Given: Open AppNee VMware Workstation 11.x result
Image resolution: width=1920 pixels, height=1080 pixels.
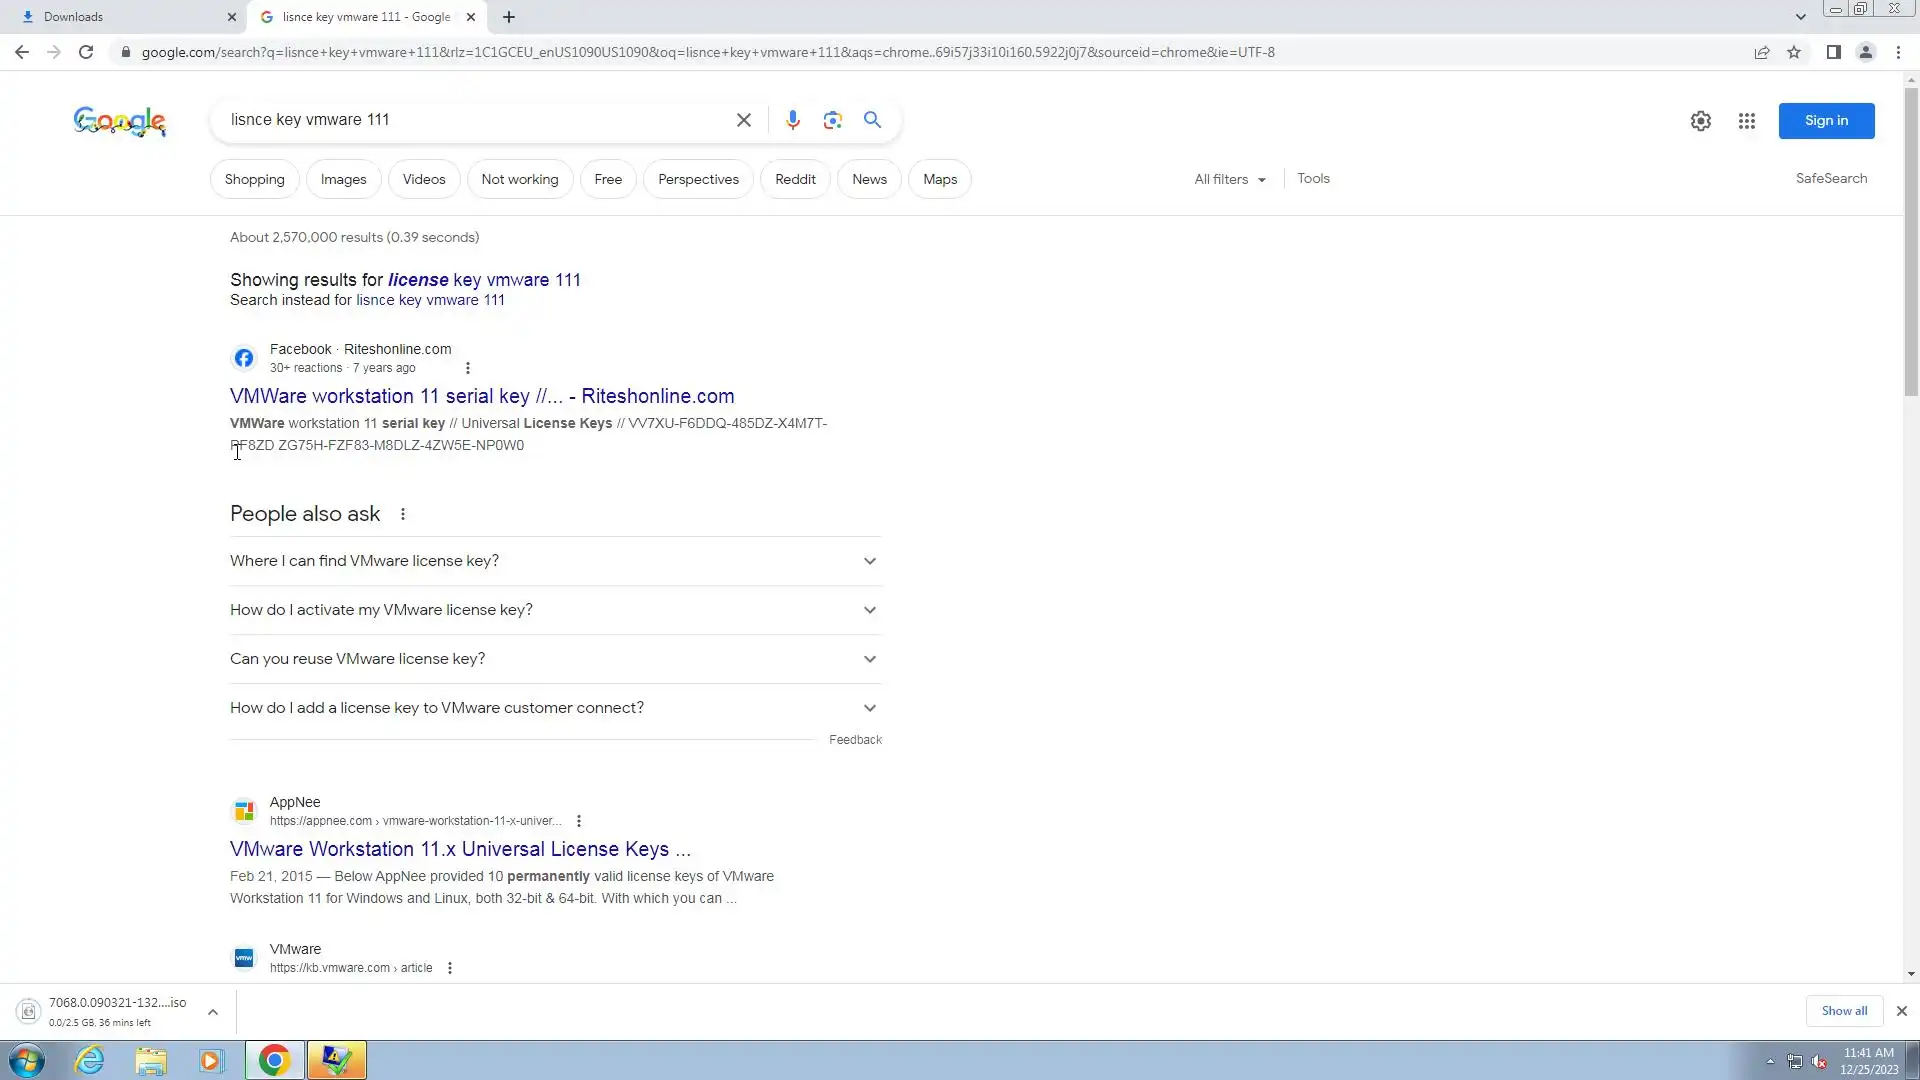Looking at the screenshot, I should click(x=460, y=849).
